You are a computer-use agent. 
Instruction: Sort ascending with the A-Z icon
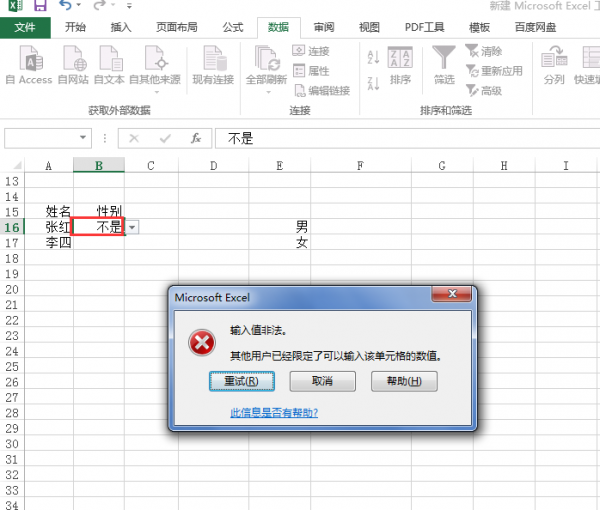(x=373, y=57)
